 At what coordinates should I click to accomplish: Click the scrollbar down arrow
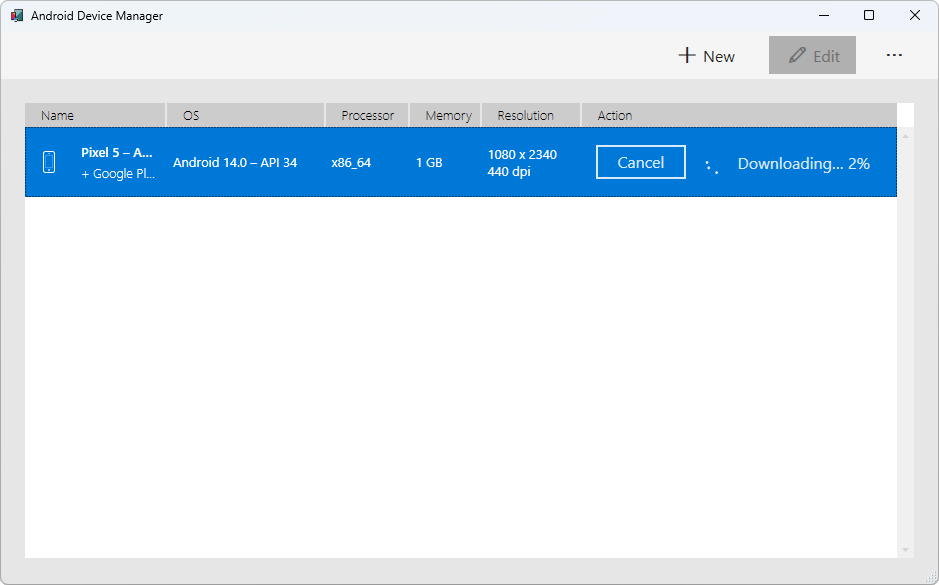click(906, 550)
